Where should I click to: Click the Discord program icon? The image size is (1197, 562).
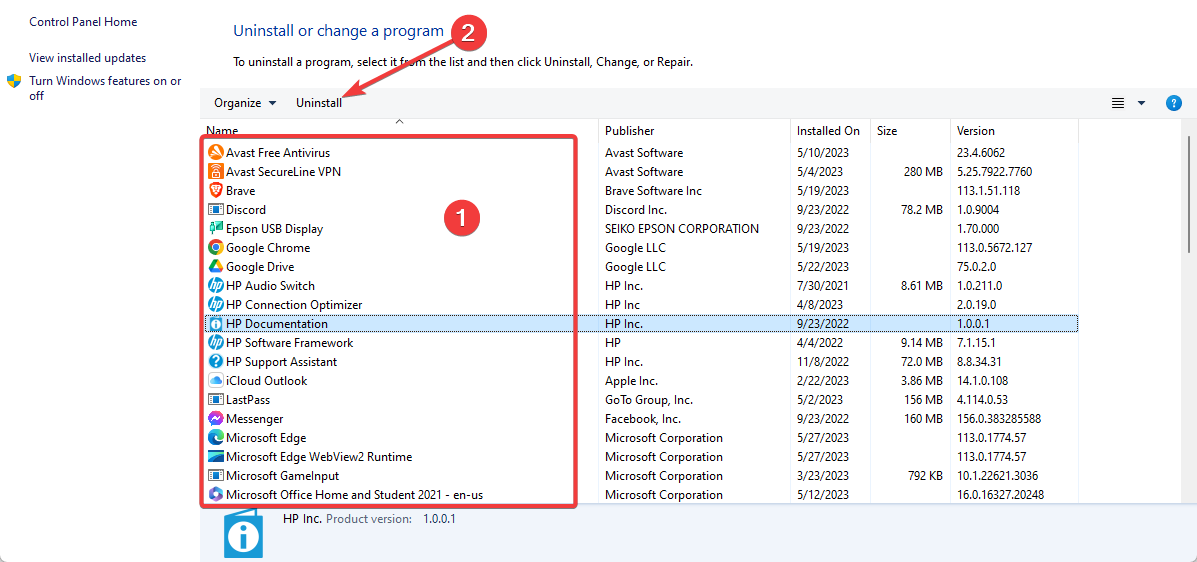(215, 209)
